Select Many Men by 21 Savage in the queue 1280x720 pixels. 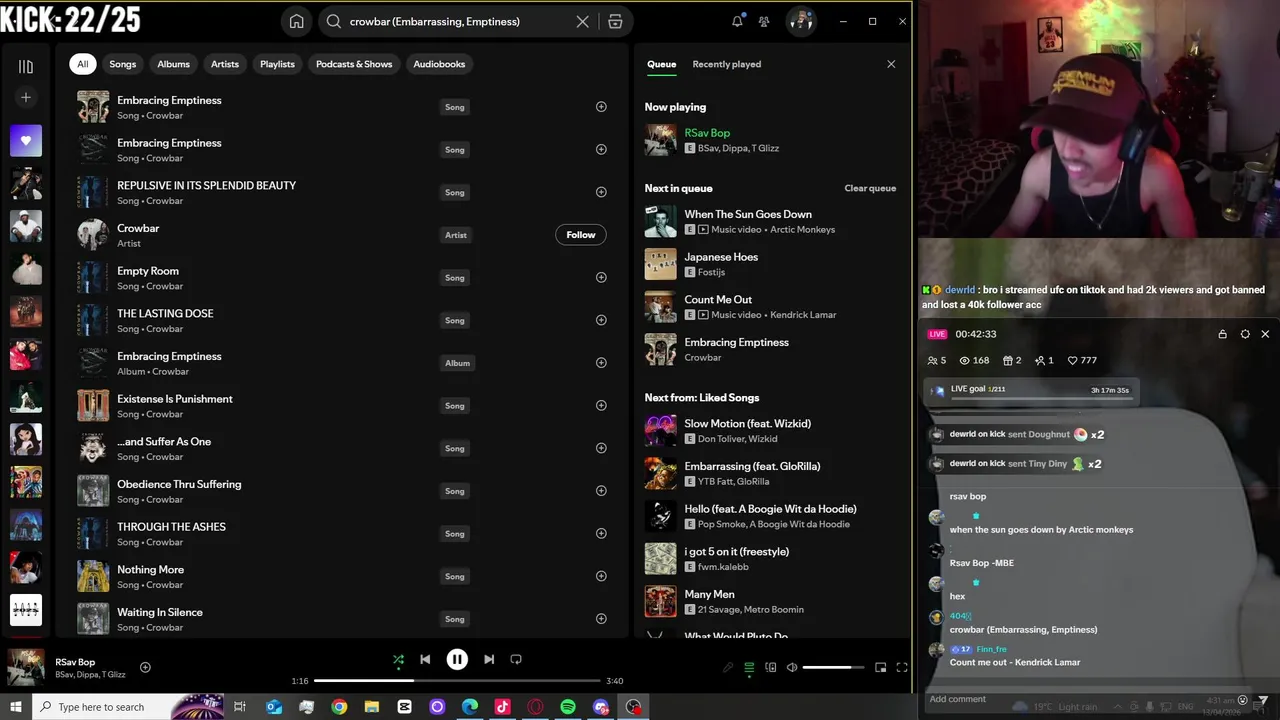[771, 601]
